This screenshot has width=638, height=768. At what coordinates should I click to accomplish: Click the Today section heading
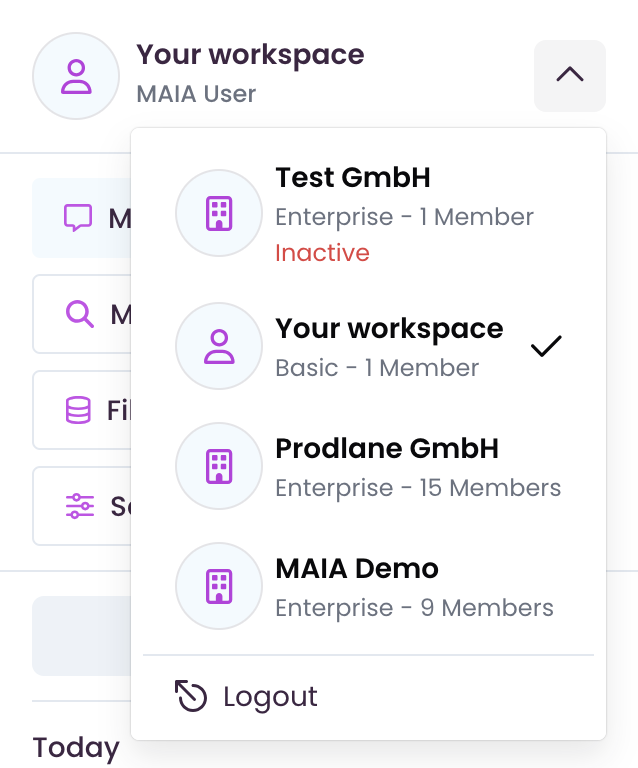coord(76,747)
